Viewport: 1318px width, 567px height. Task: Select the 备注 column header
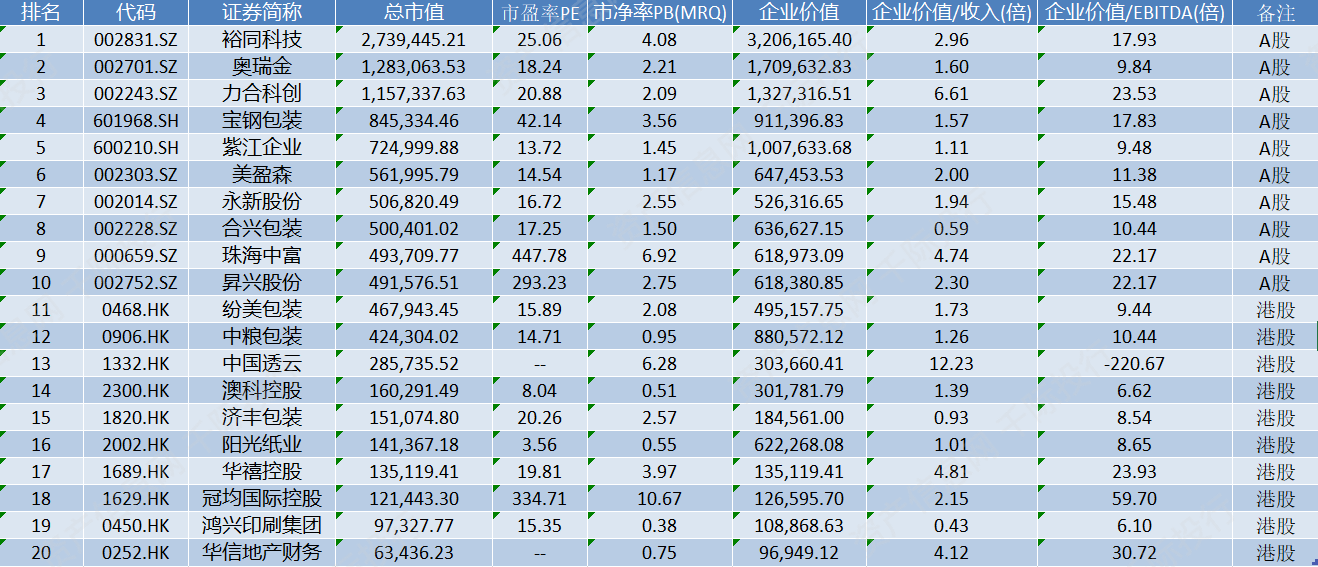[x=1275, y=13]
